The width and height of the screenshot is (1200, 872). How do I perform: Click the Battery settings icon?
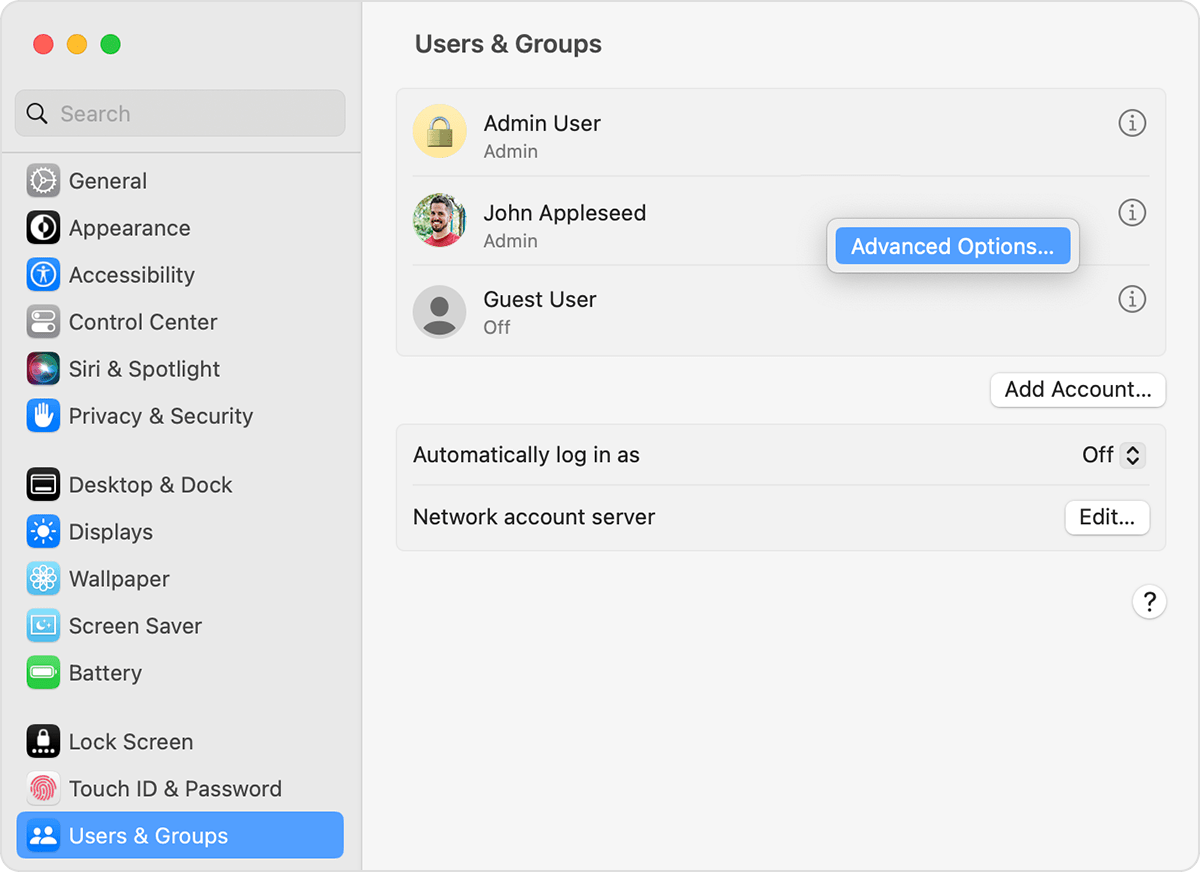click(42, 673)
